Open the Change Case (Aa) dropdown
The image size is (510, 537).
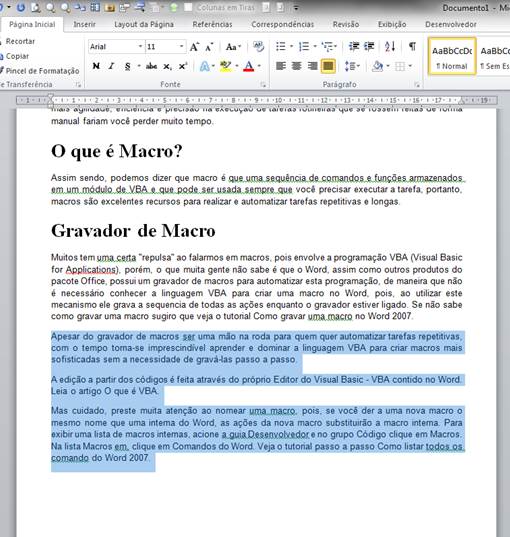point(233,47)
